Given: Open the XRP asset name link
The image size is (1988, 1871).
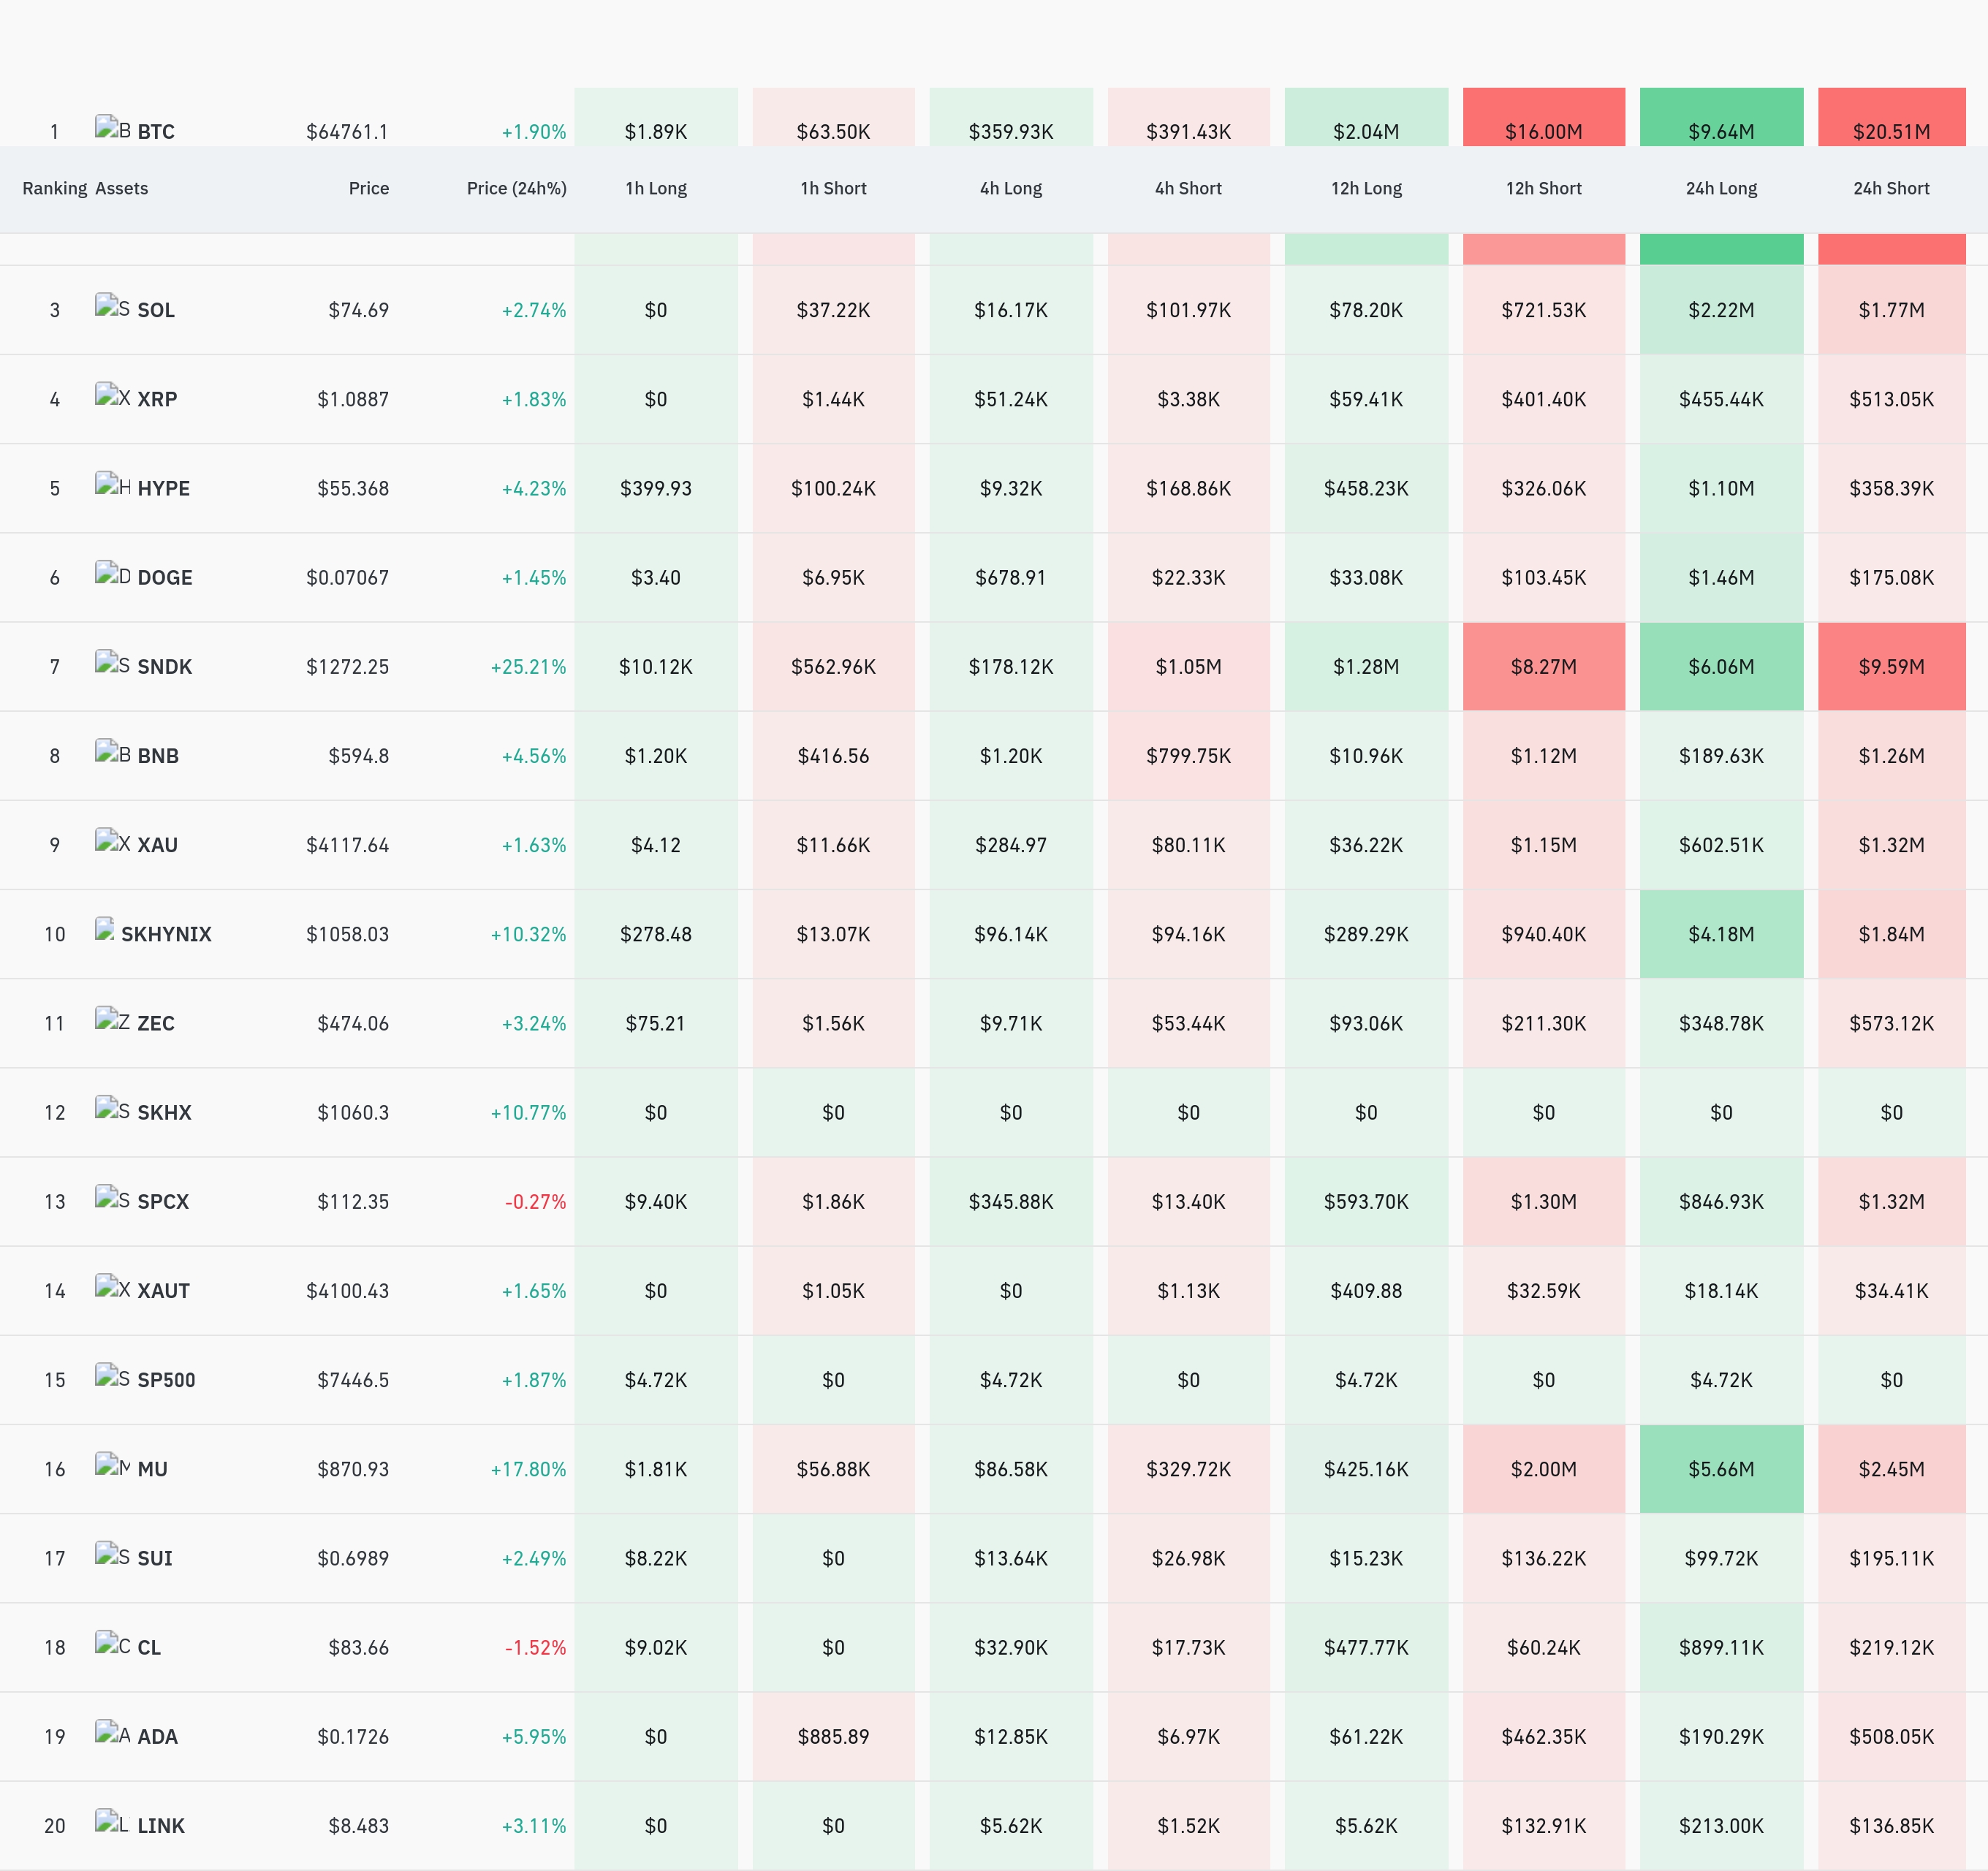Looking at the screenshot, I should [x=157, y=399].
